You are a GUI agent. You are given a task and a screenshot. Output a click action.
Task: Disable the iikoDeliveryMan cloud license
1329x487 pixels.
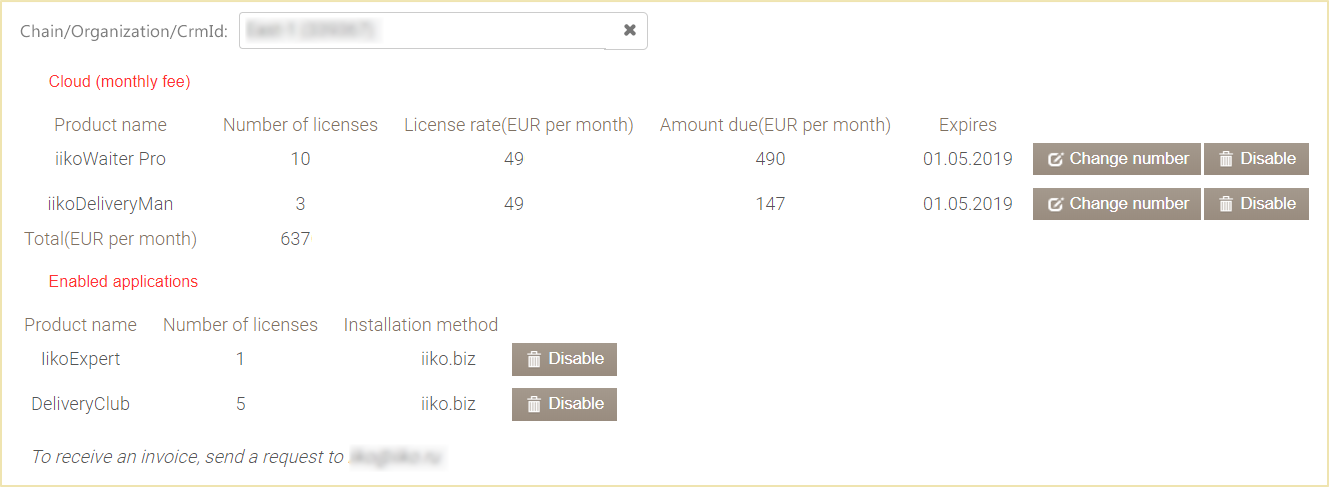1256,204
